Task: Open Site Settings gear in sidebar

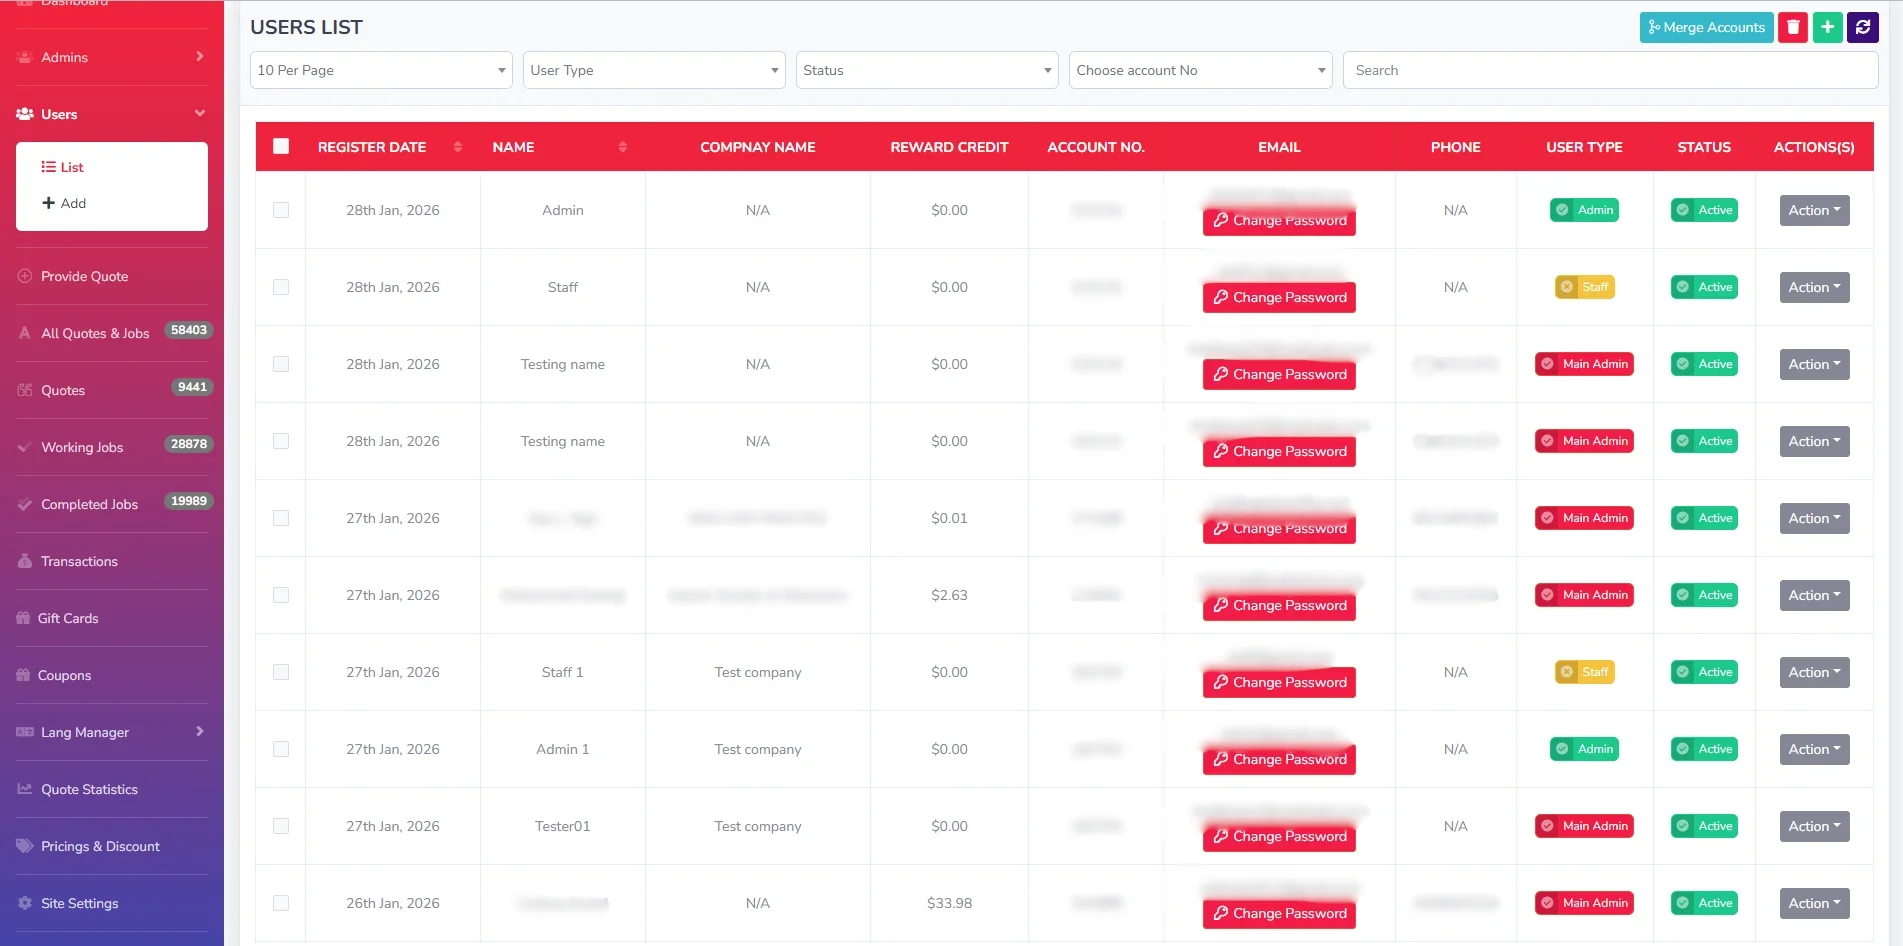Action: pos(25,903)
